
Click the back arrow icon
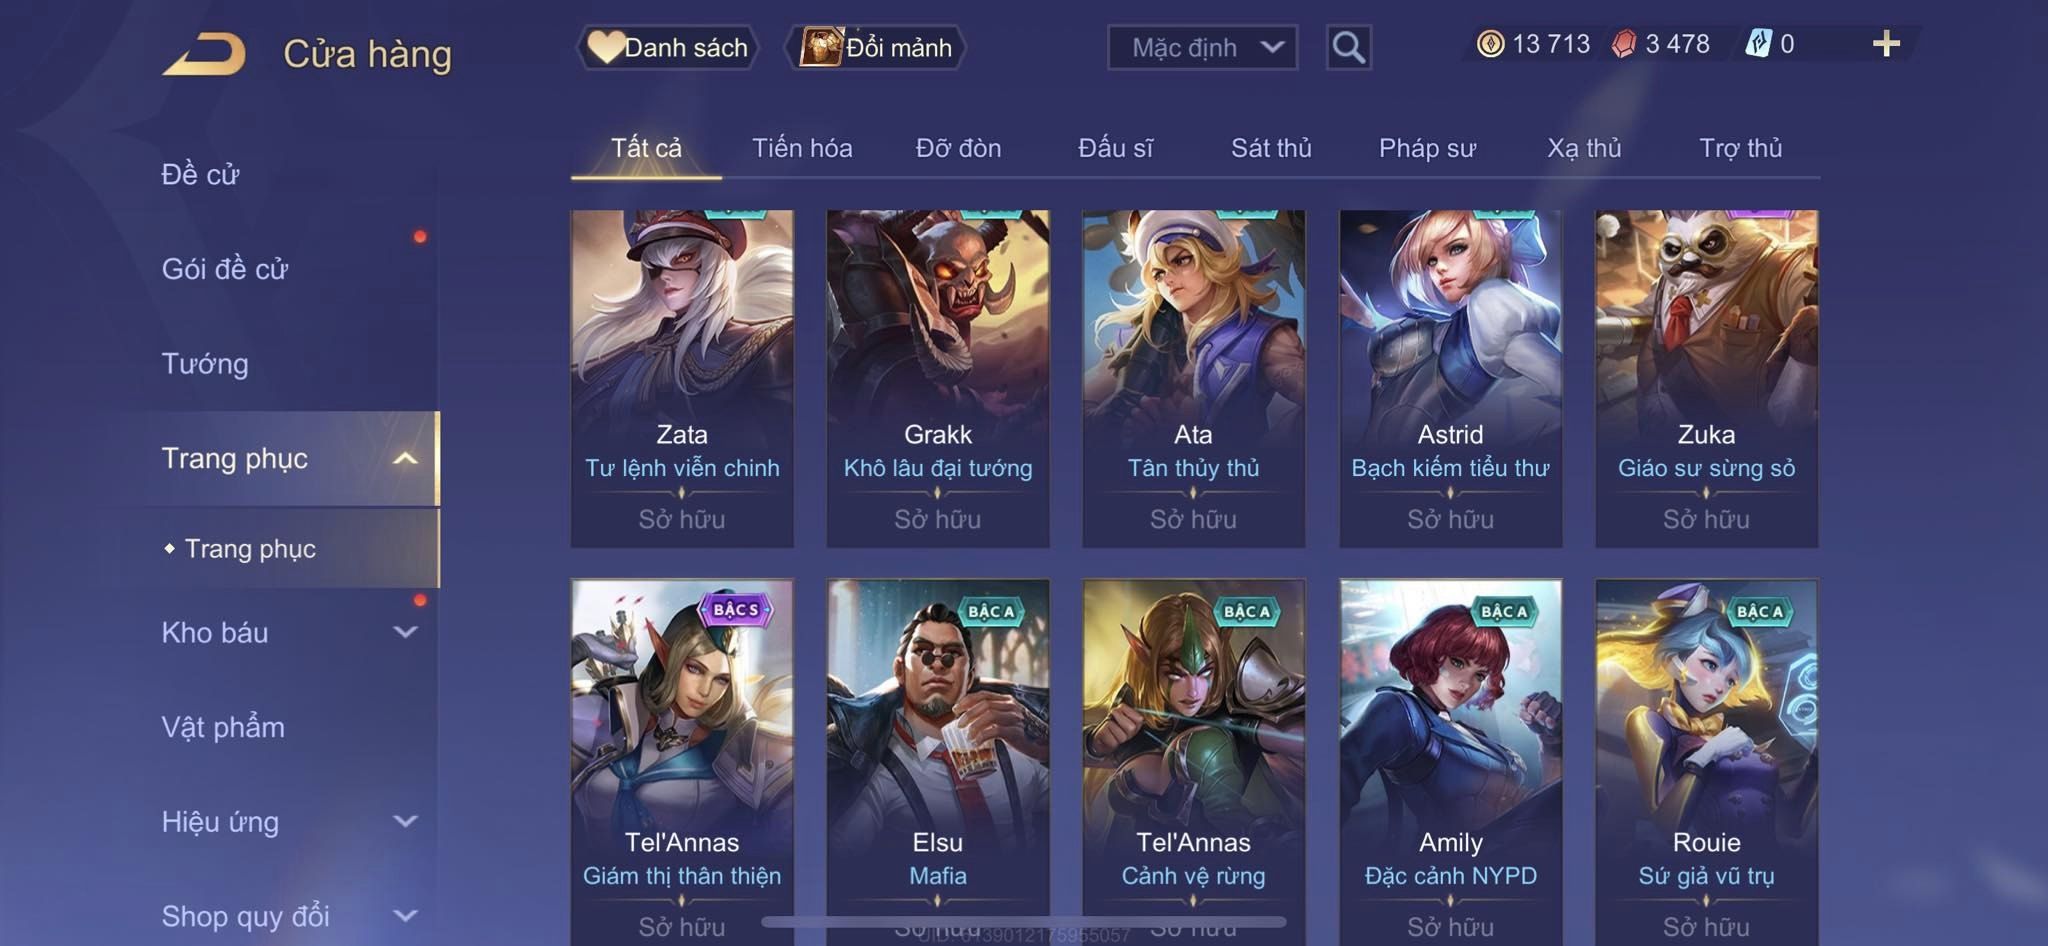tap(205, 54)
